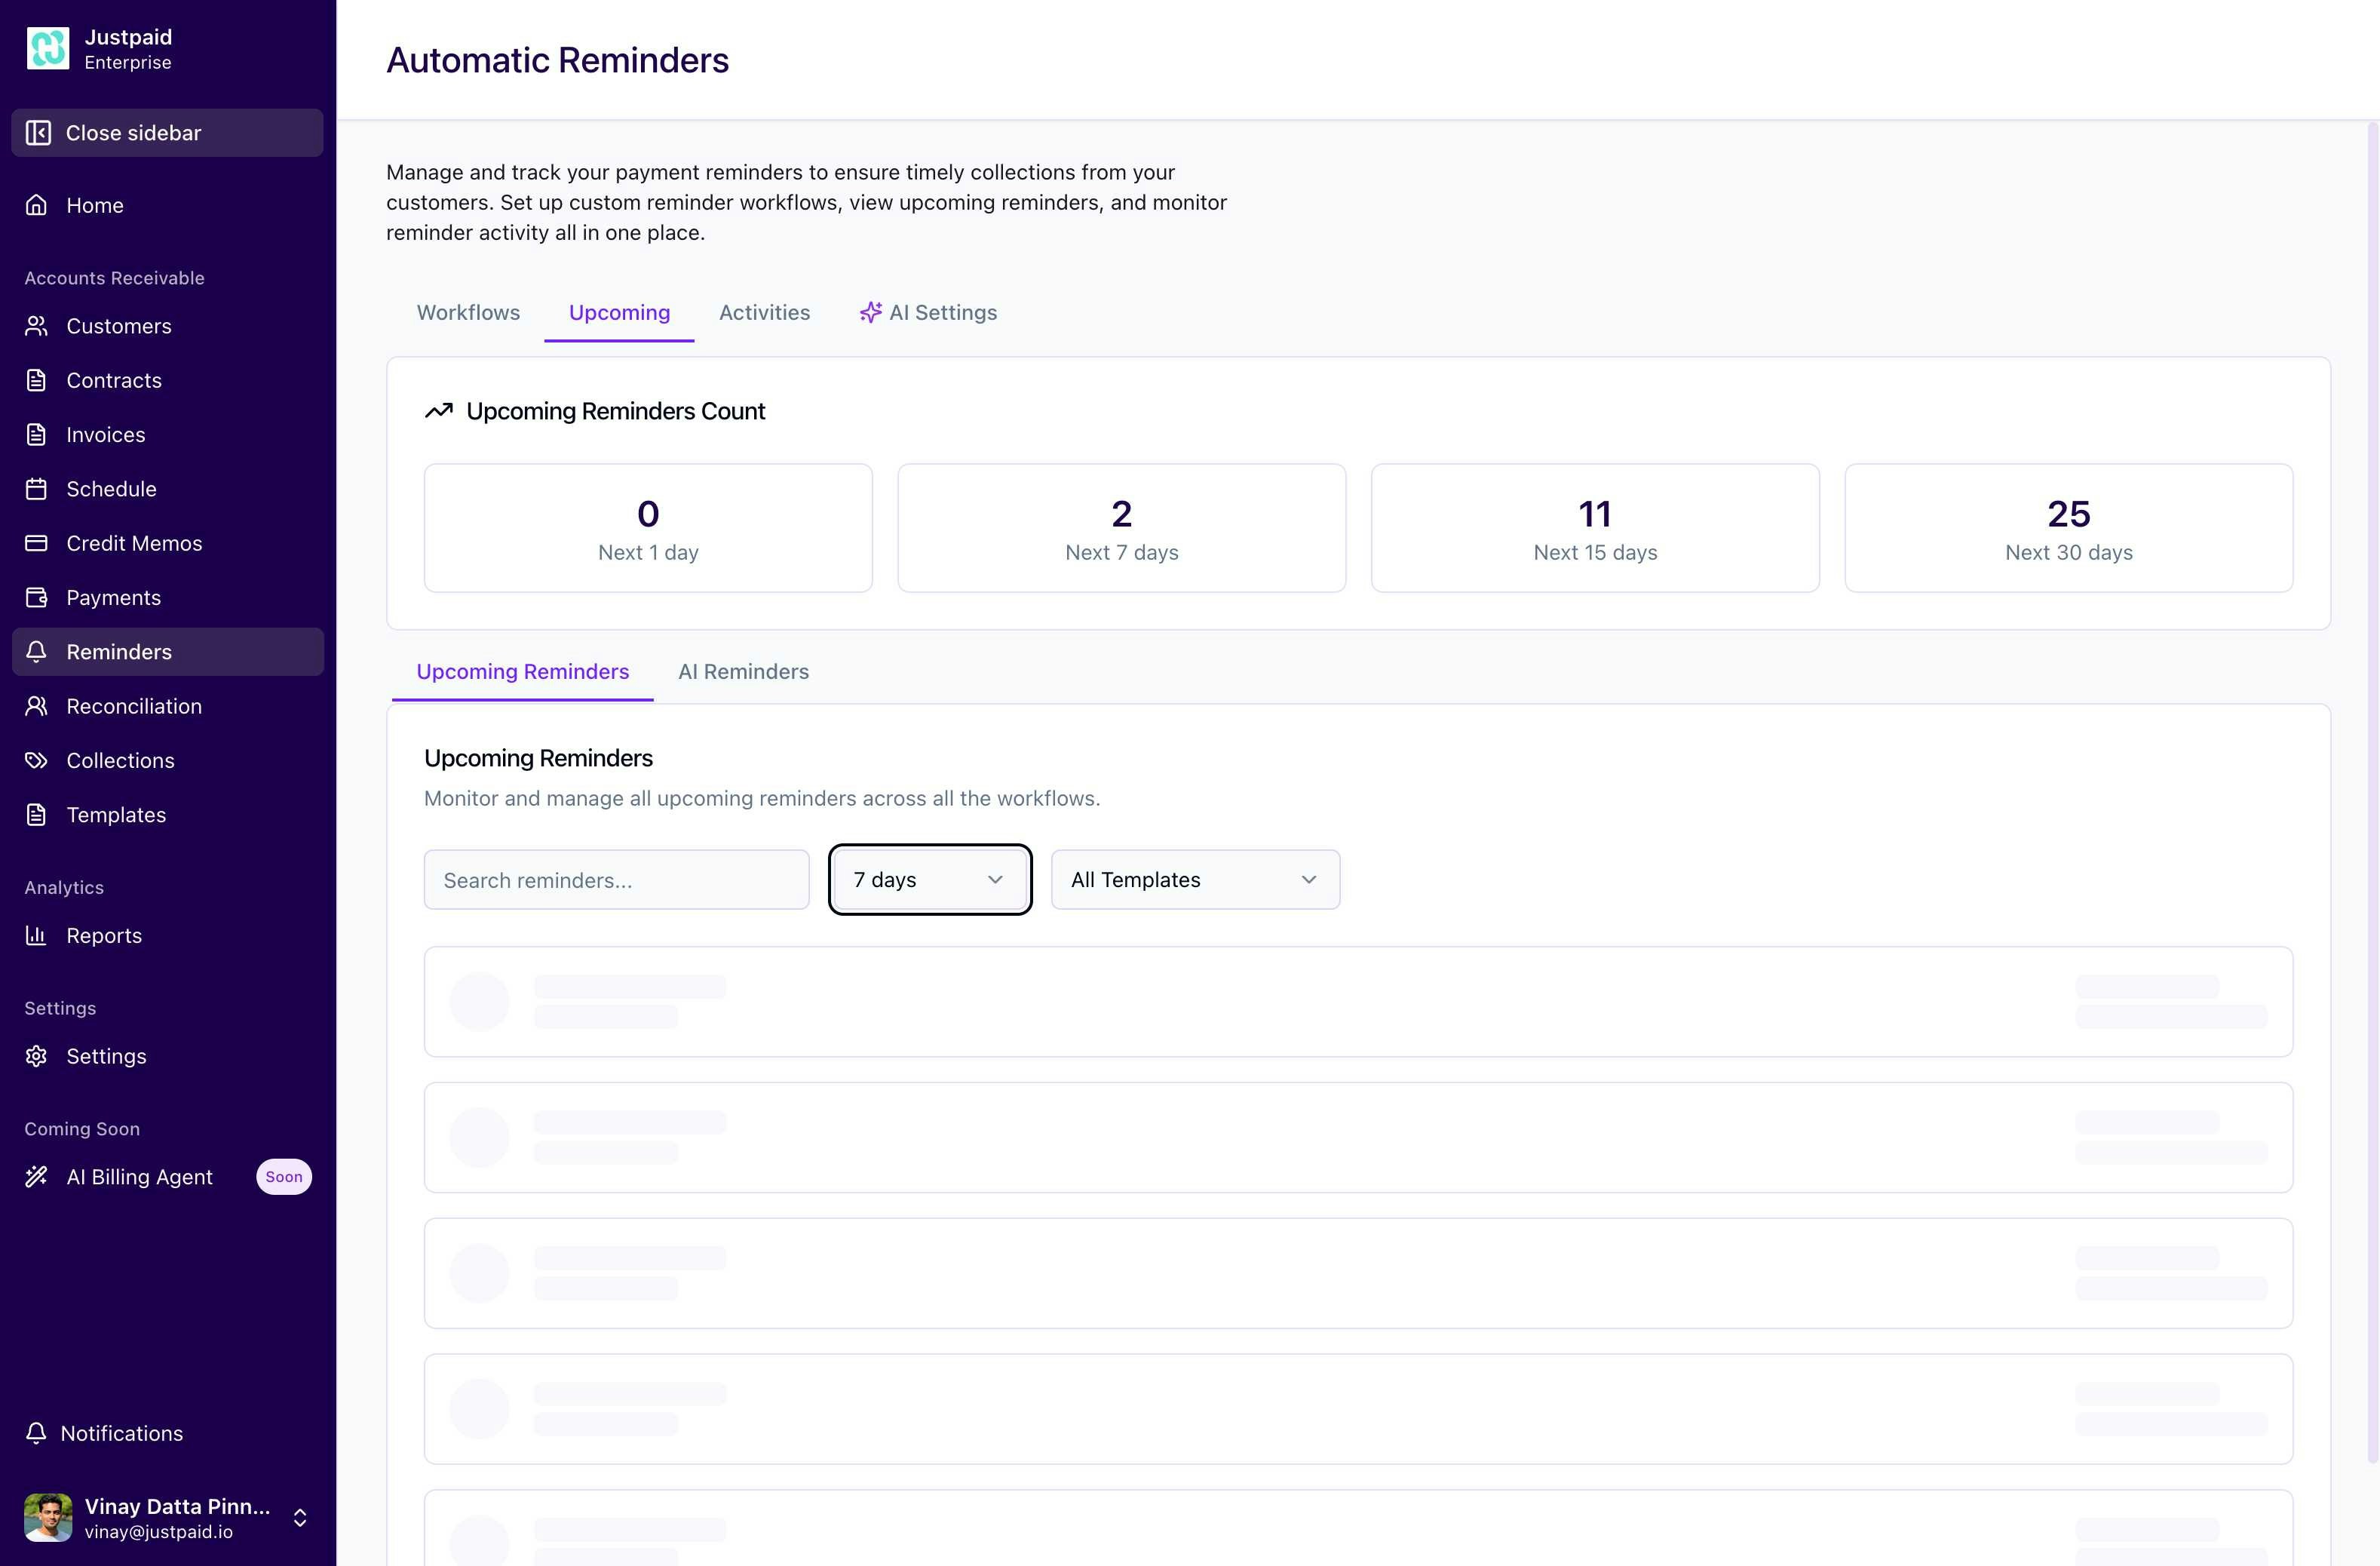
Task: Click the Notifications bell near the bottom
Action: pos(37,1433)
